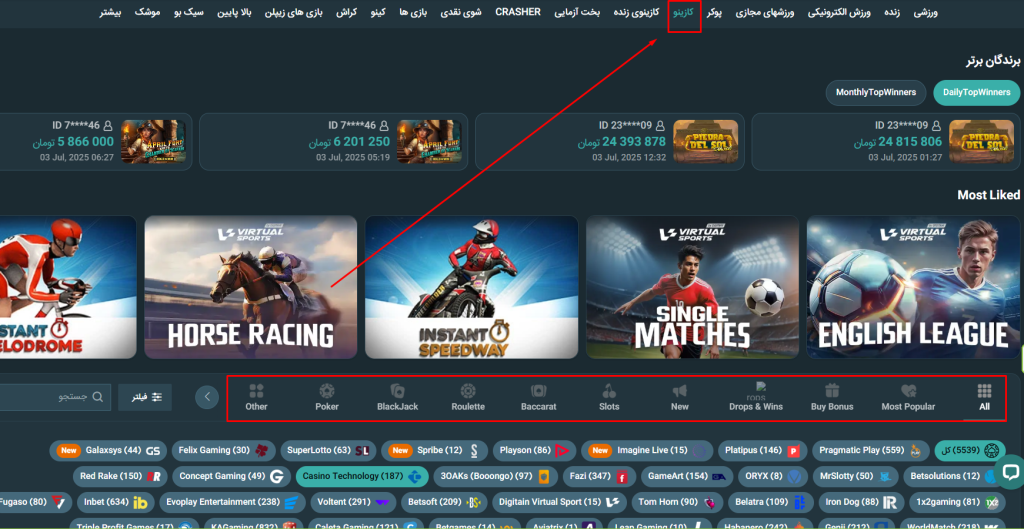Switch to DailyTopWinners tab
Image resolution: width=1024 pixels, height=529 pixels.
[977, 93]
